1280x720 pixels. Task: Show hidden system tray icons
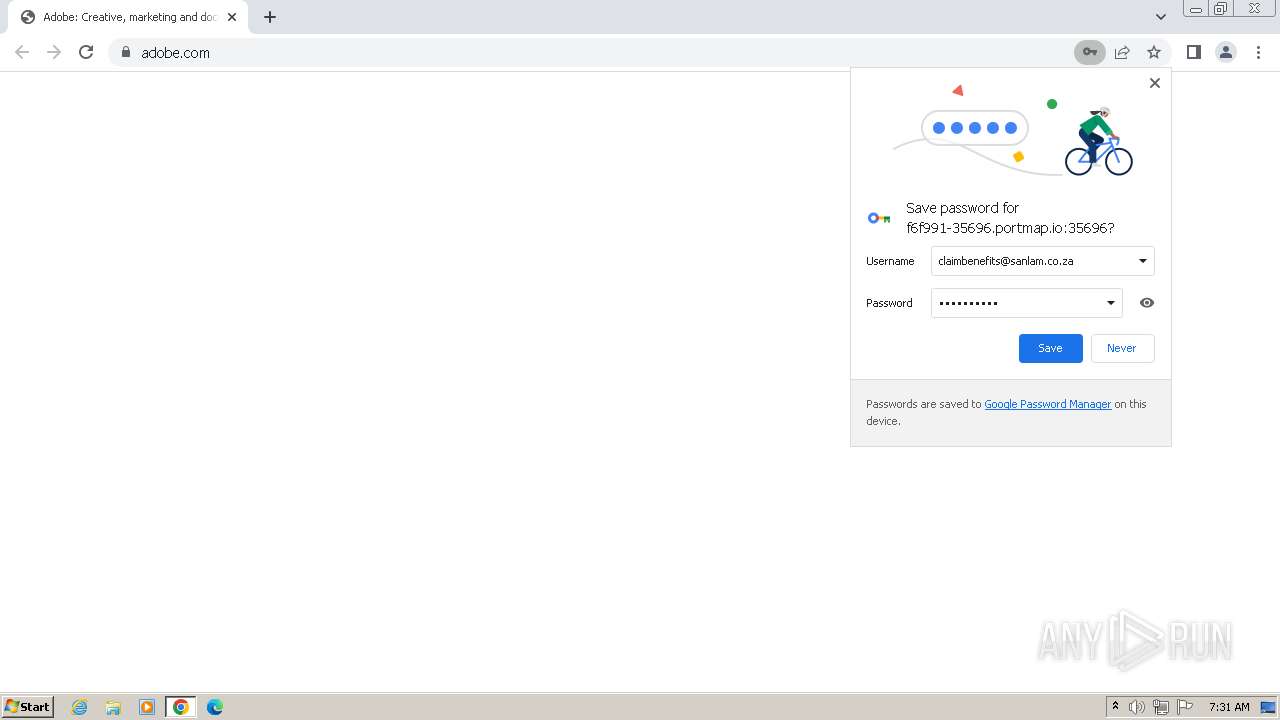1115,707
